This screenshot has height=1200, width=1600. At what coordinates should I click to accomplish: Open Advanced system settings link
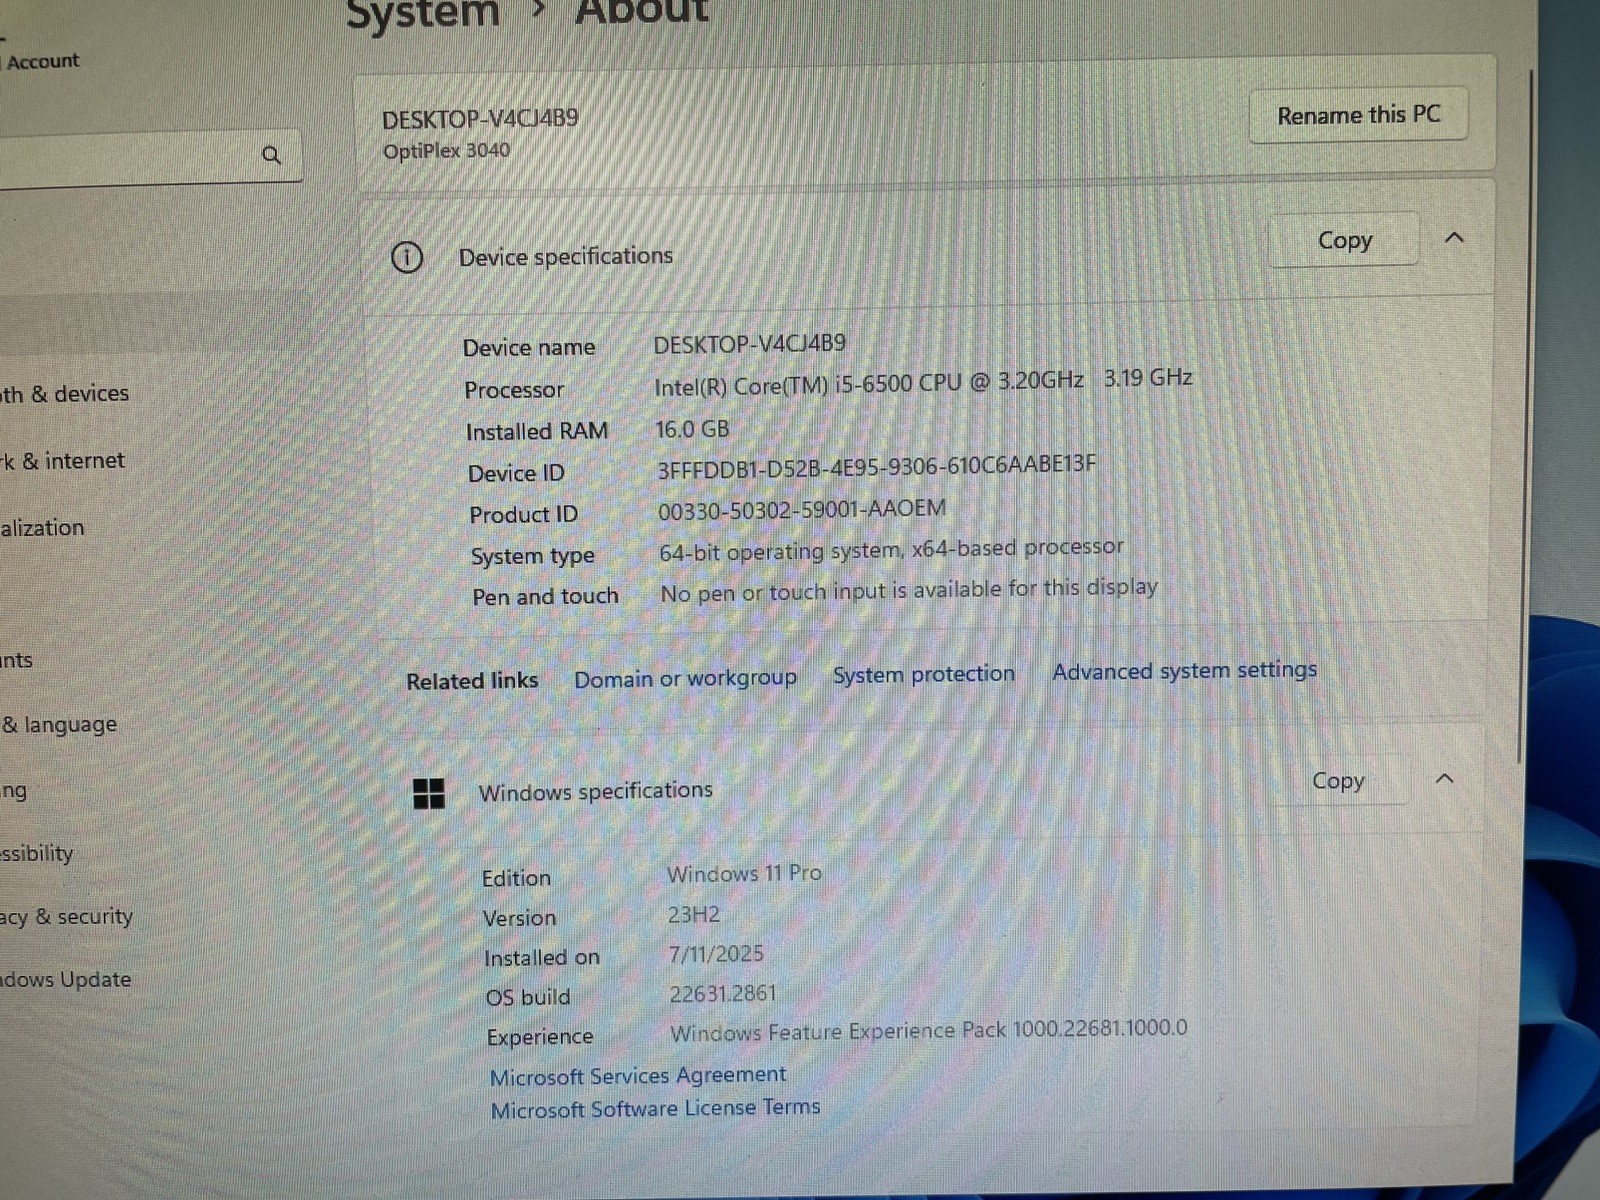pos(1184,671)
